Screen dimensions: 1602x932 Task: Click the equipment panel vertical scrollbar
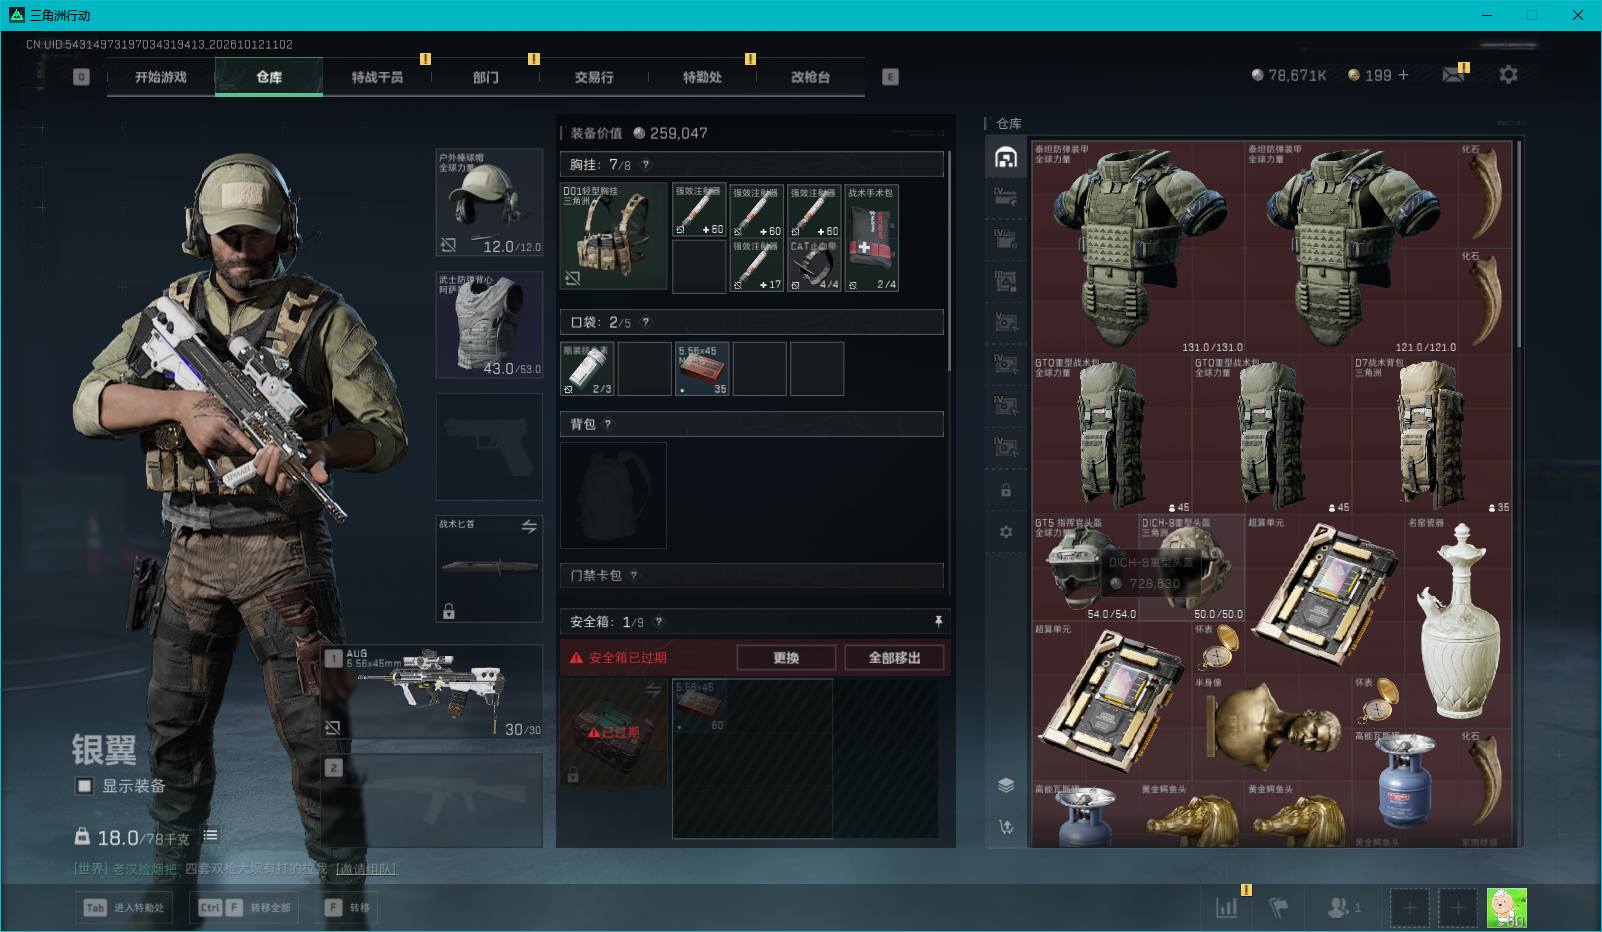pyautogui.click(x=949, y=260)
